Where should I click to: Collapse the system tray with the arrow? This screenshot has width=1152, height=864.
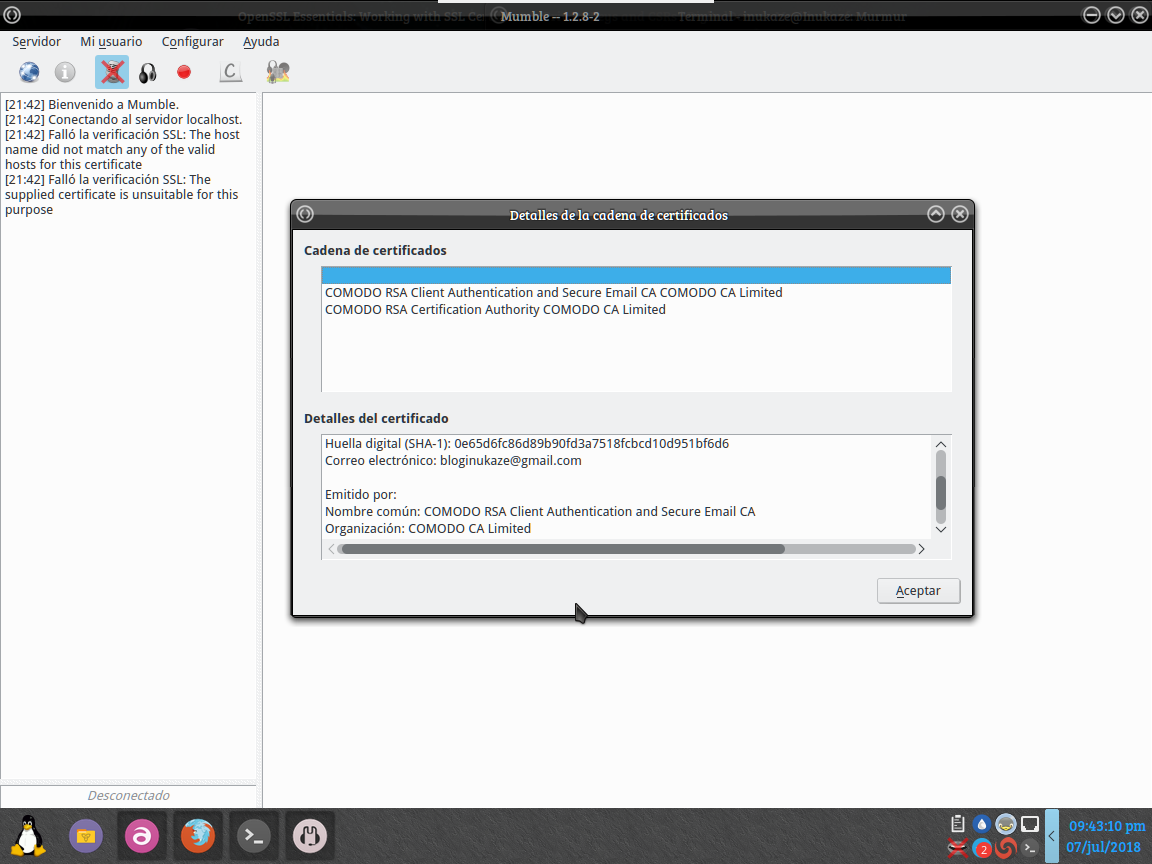coord(1051,836)
